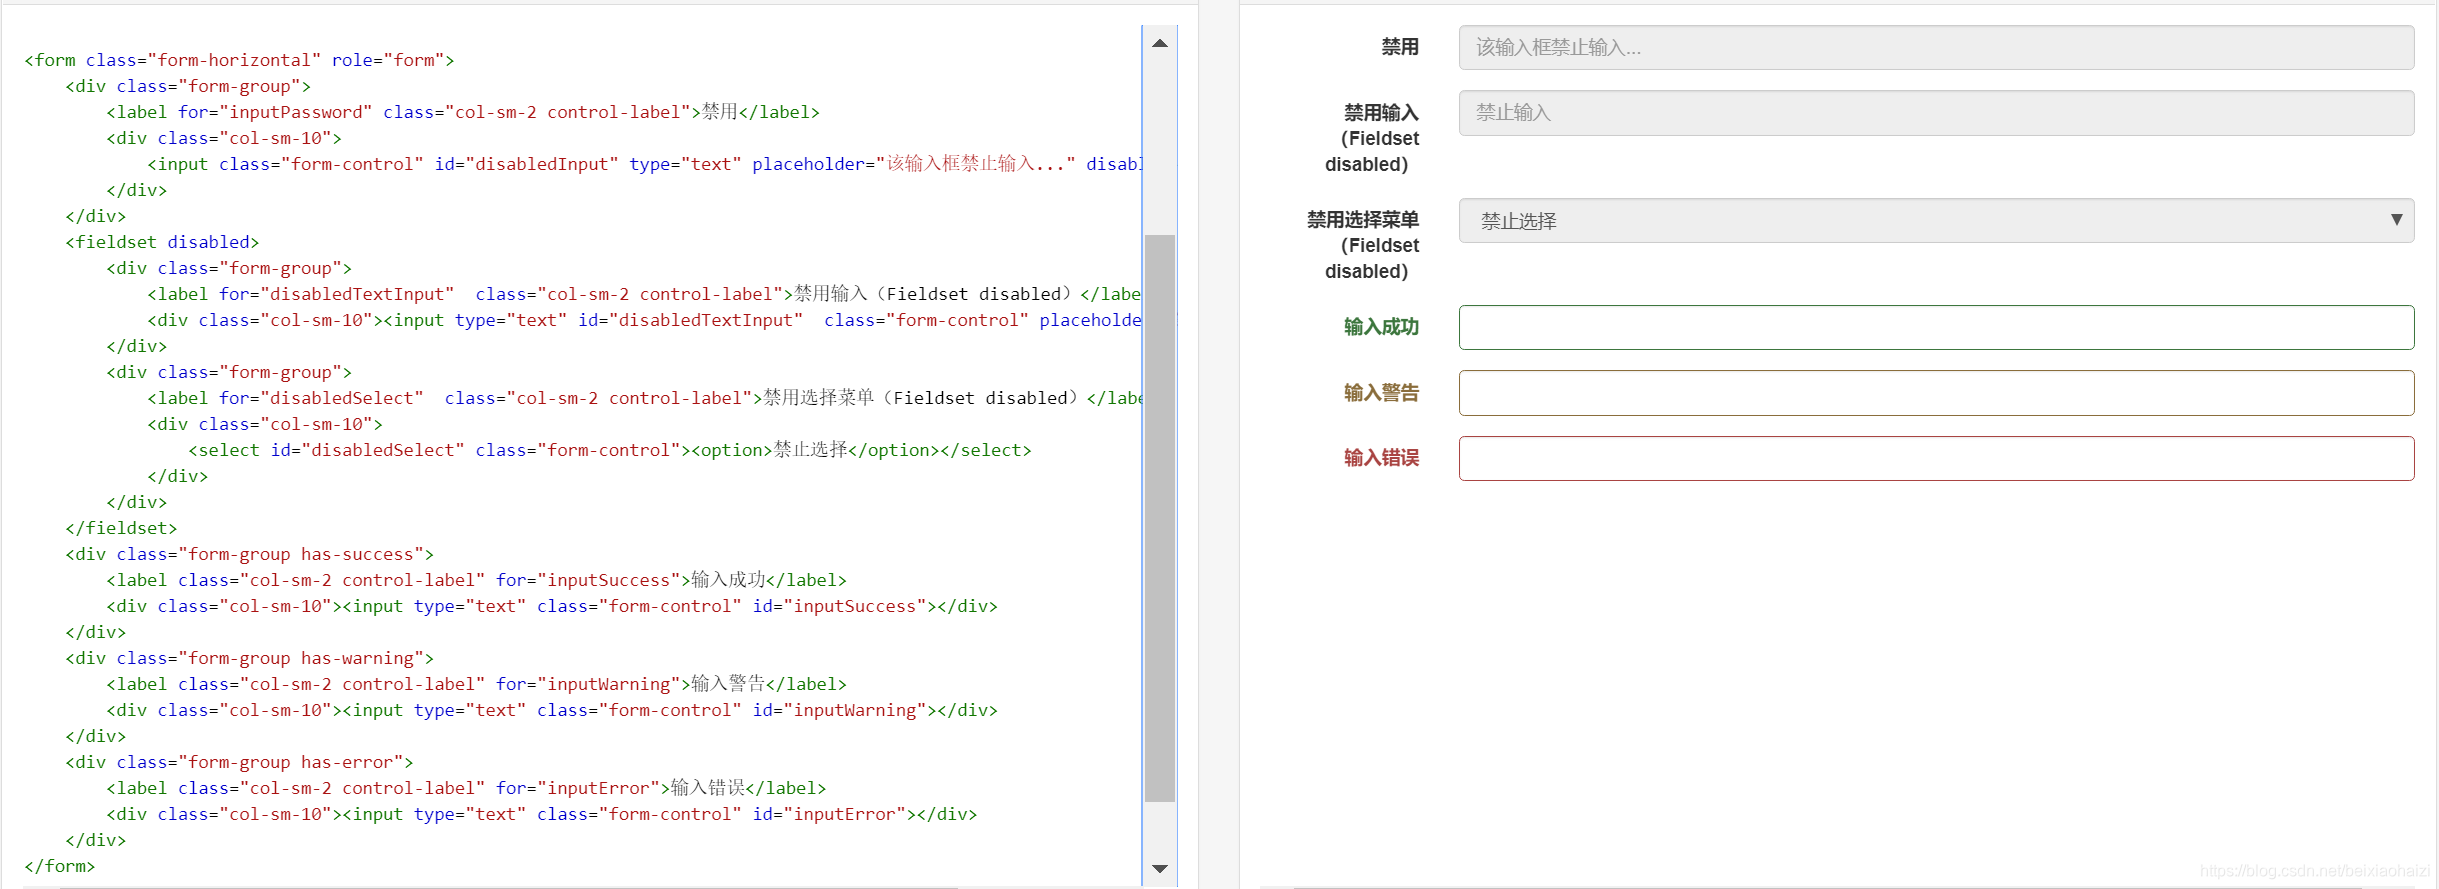Open the disabled select menu 禁止选择

click(x=1936, y=221)
